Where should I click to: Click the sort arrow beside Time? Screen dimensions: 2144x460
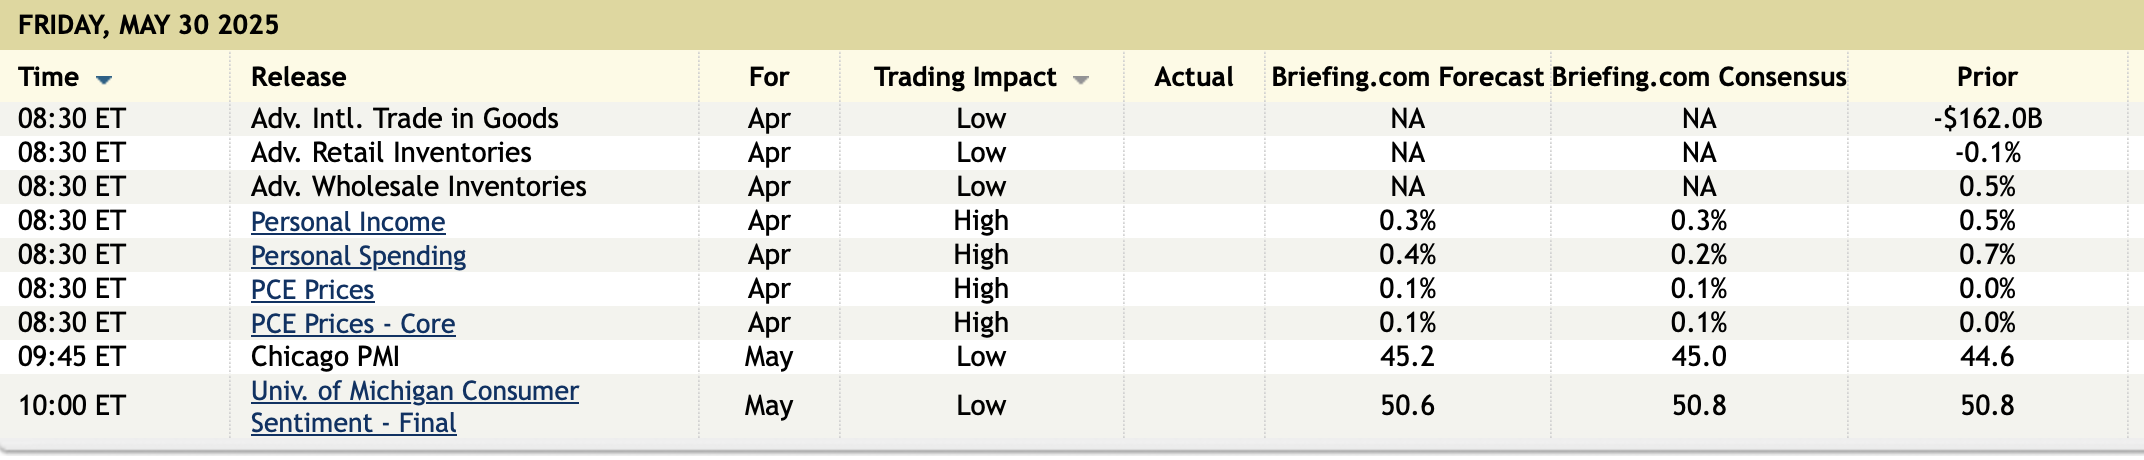[x=104, y=79]
